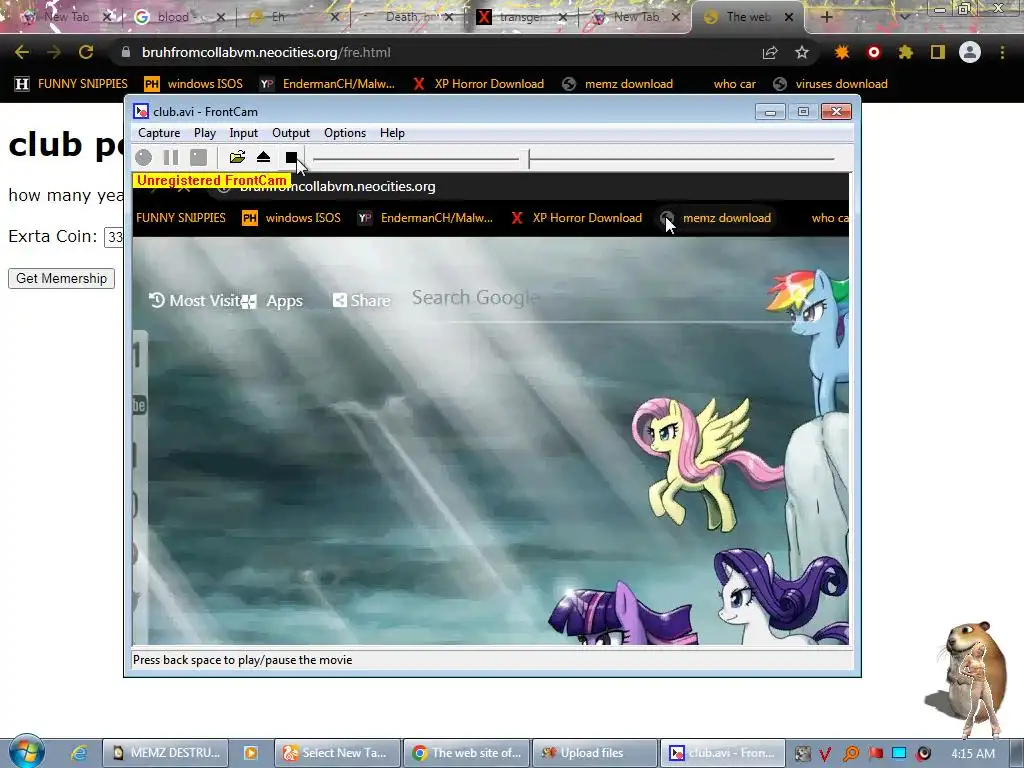Click the Chrome address bar URL
This screenshot has width=1024, height=768.
[266, 52]
